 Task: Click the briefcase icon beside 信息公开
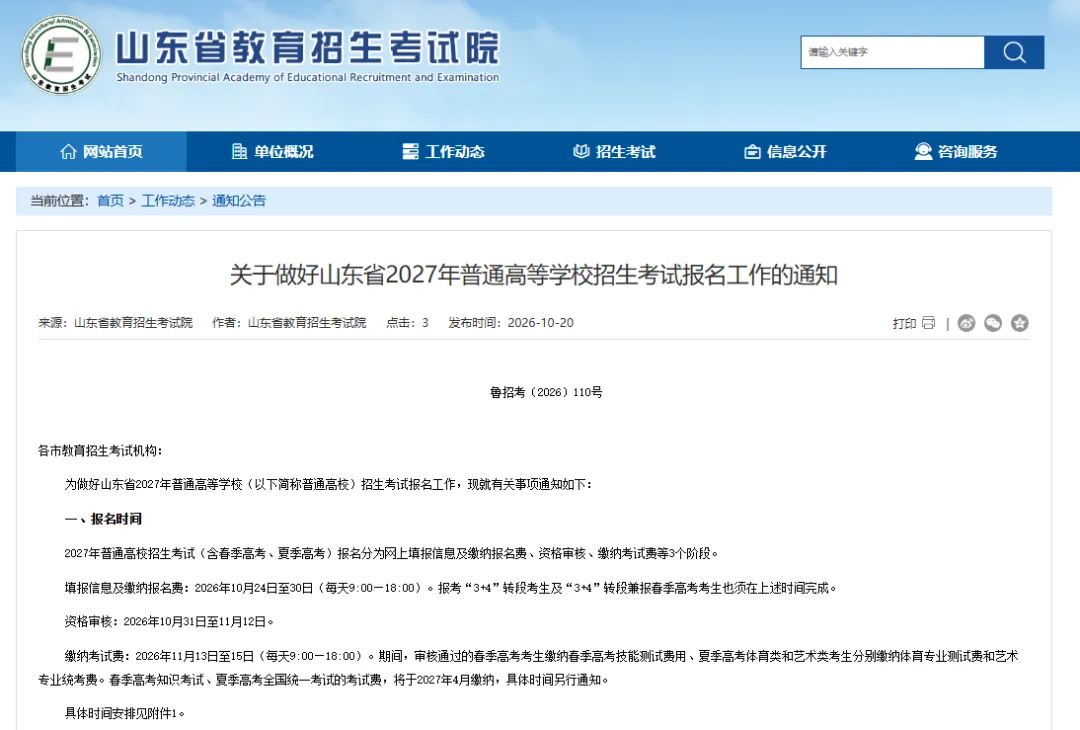[x=752, y=152]
